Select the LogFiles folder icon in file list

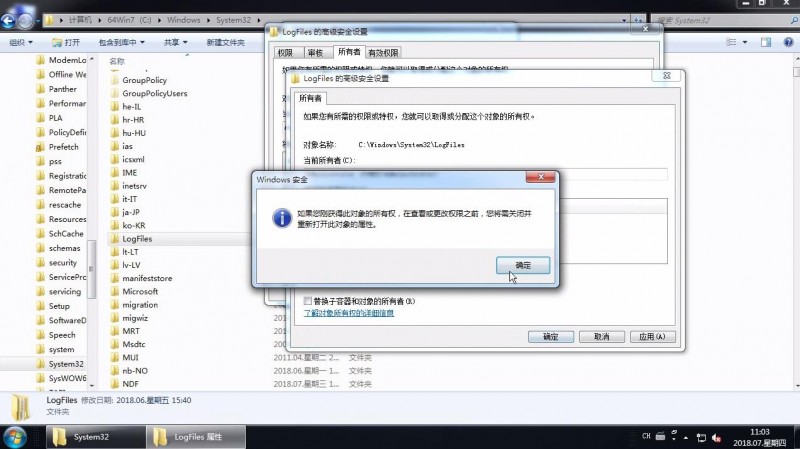[115, 239]
